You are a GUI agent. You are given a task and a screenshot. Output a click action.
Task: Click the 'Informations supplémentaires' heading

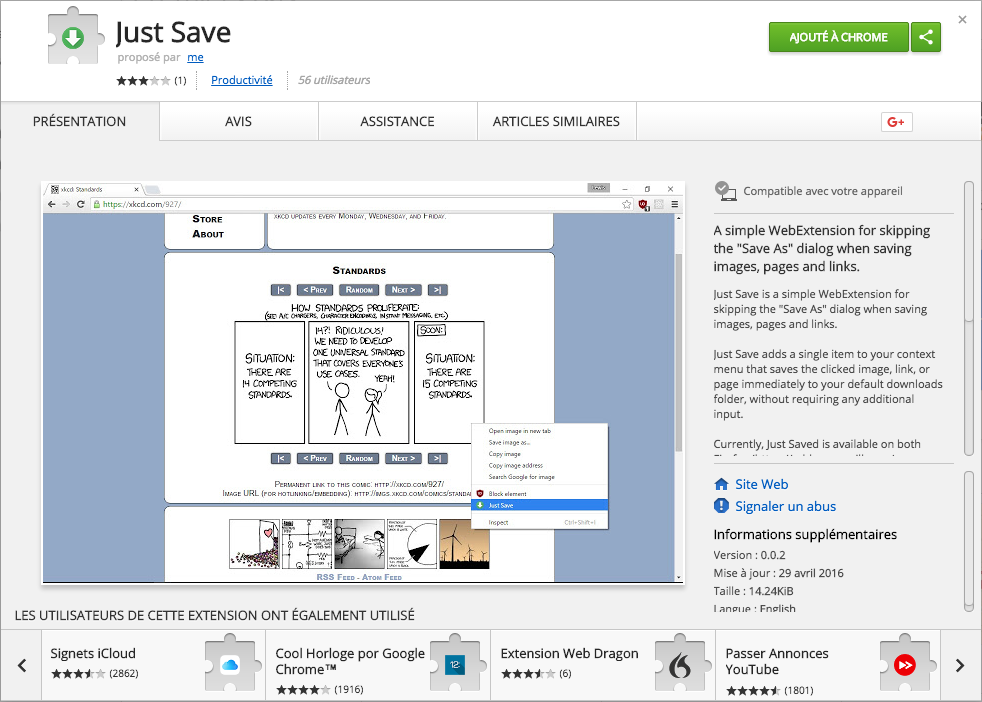point(805,534)
